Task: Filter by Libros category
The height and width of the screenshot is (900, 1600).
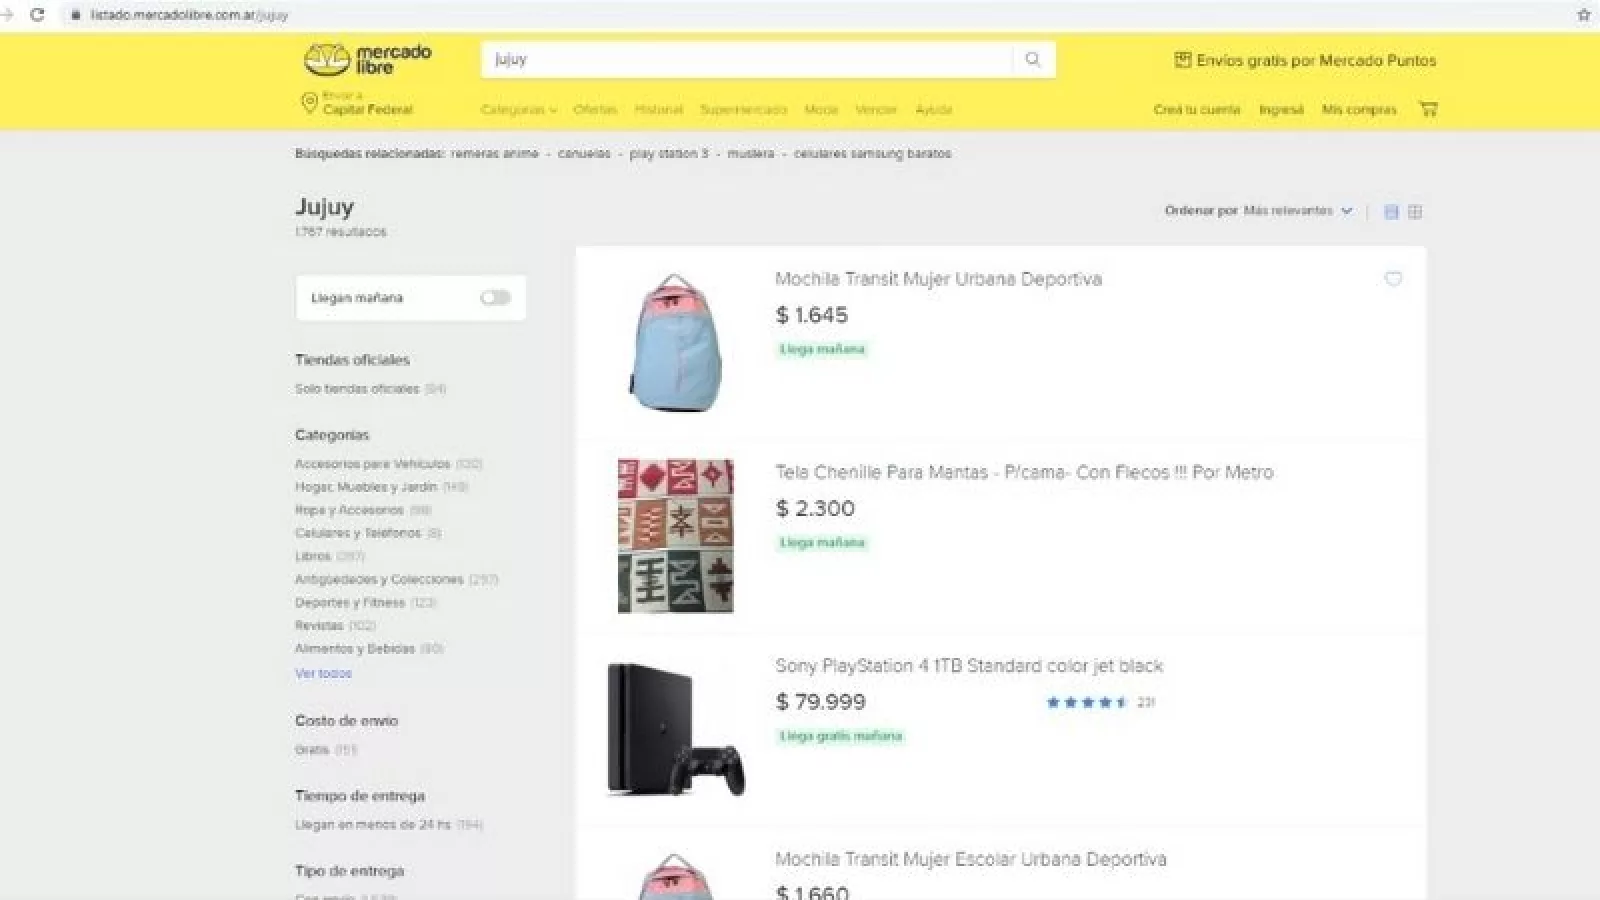Action: (313, 556)
